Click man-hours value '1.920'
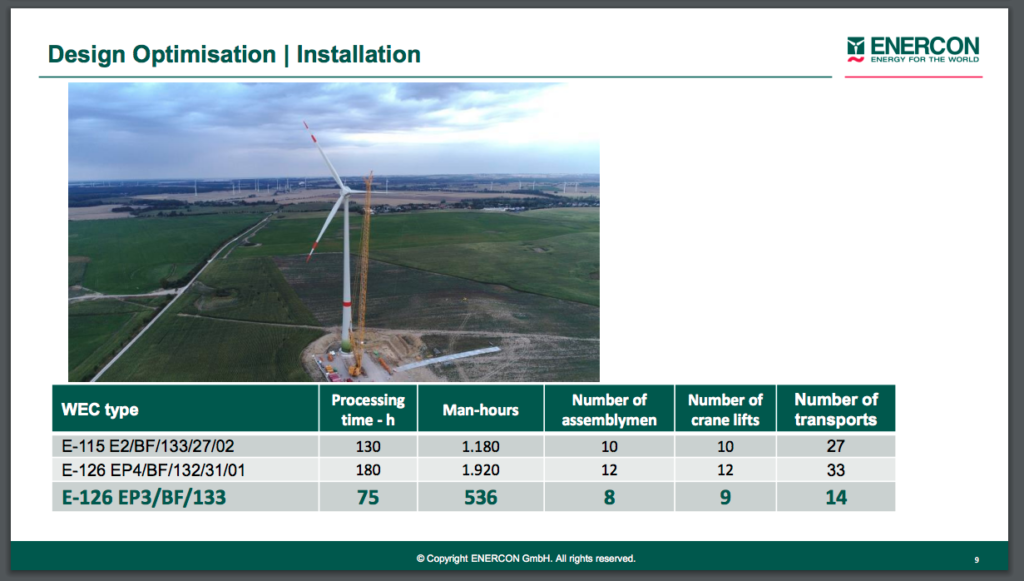Screen dimensions: 1024x581 tap(481, 470)
